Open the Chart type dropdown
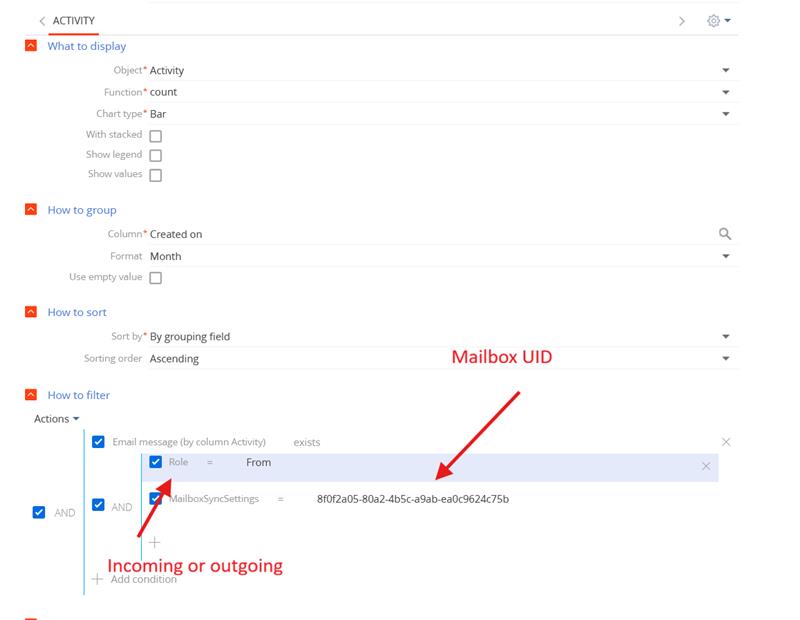This screenshot has height=620, width=800. coord(725,114)
